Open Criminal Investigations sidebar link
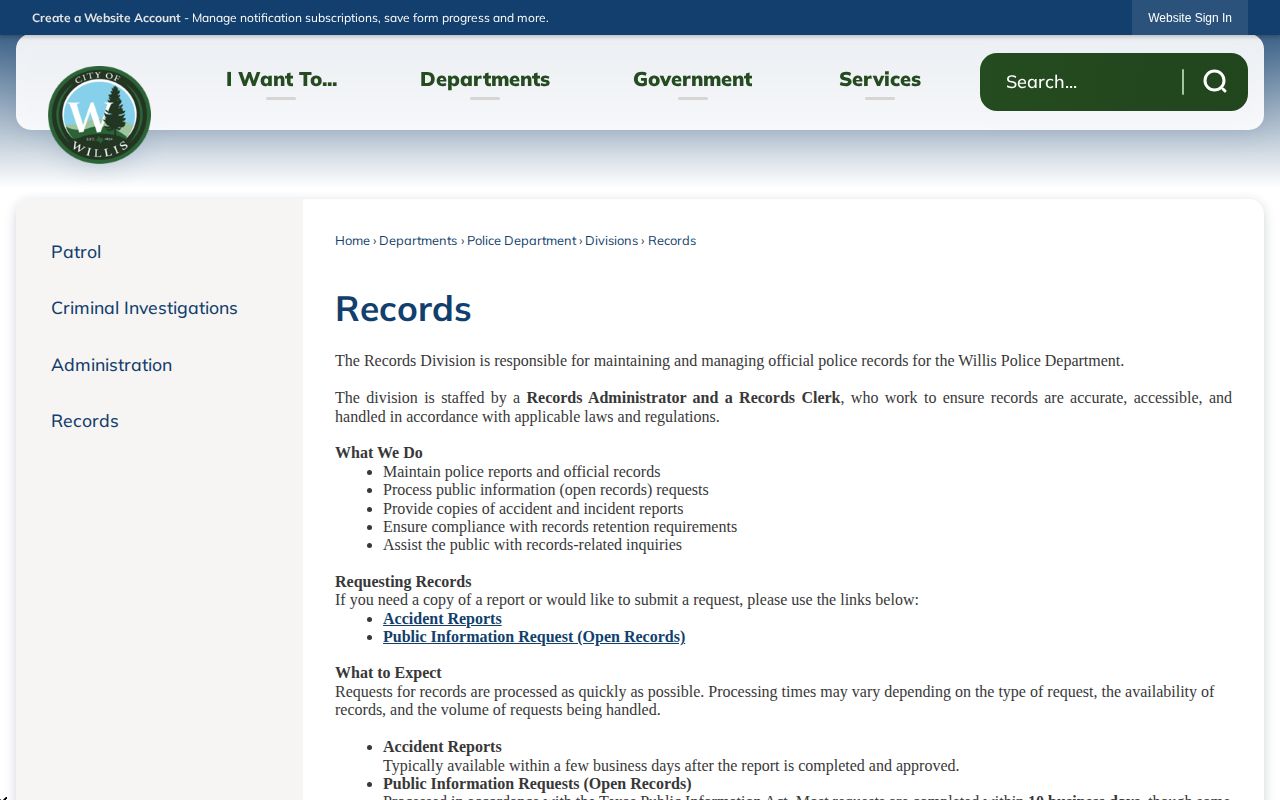Viewport: 1280px width, 800px height. click(x=144, y=308)
